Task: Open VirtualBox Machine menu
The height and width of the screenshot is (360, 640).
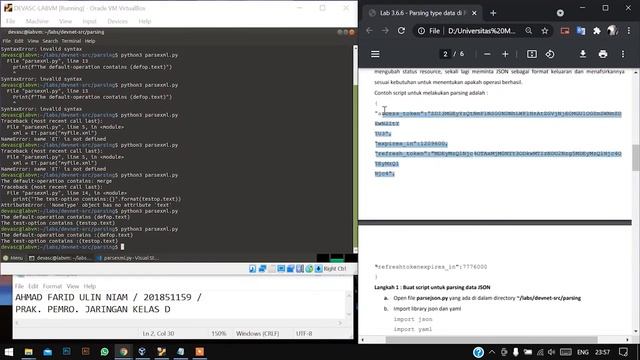Action: pyautogui.click(x=37, y=21)
